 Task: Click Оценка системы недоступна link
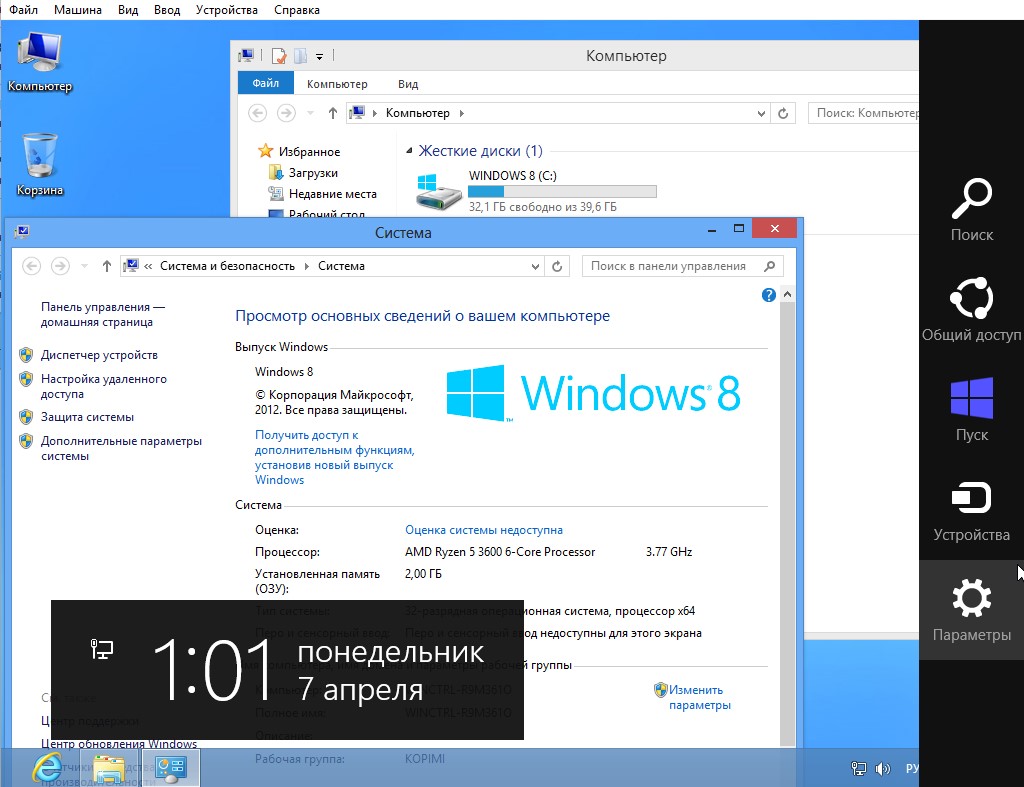[484, 530]
